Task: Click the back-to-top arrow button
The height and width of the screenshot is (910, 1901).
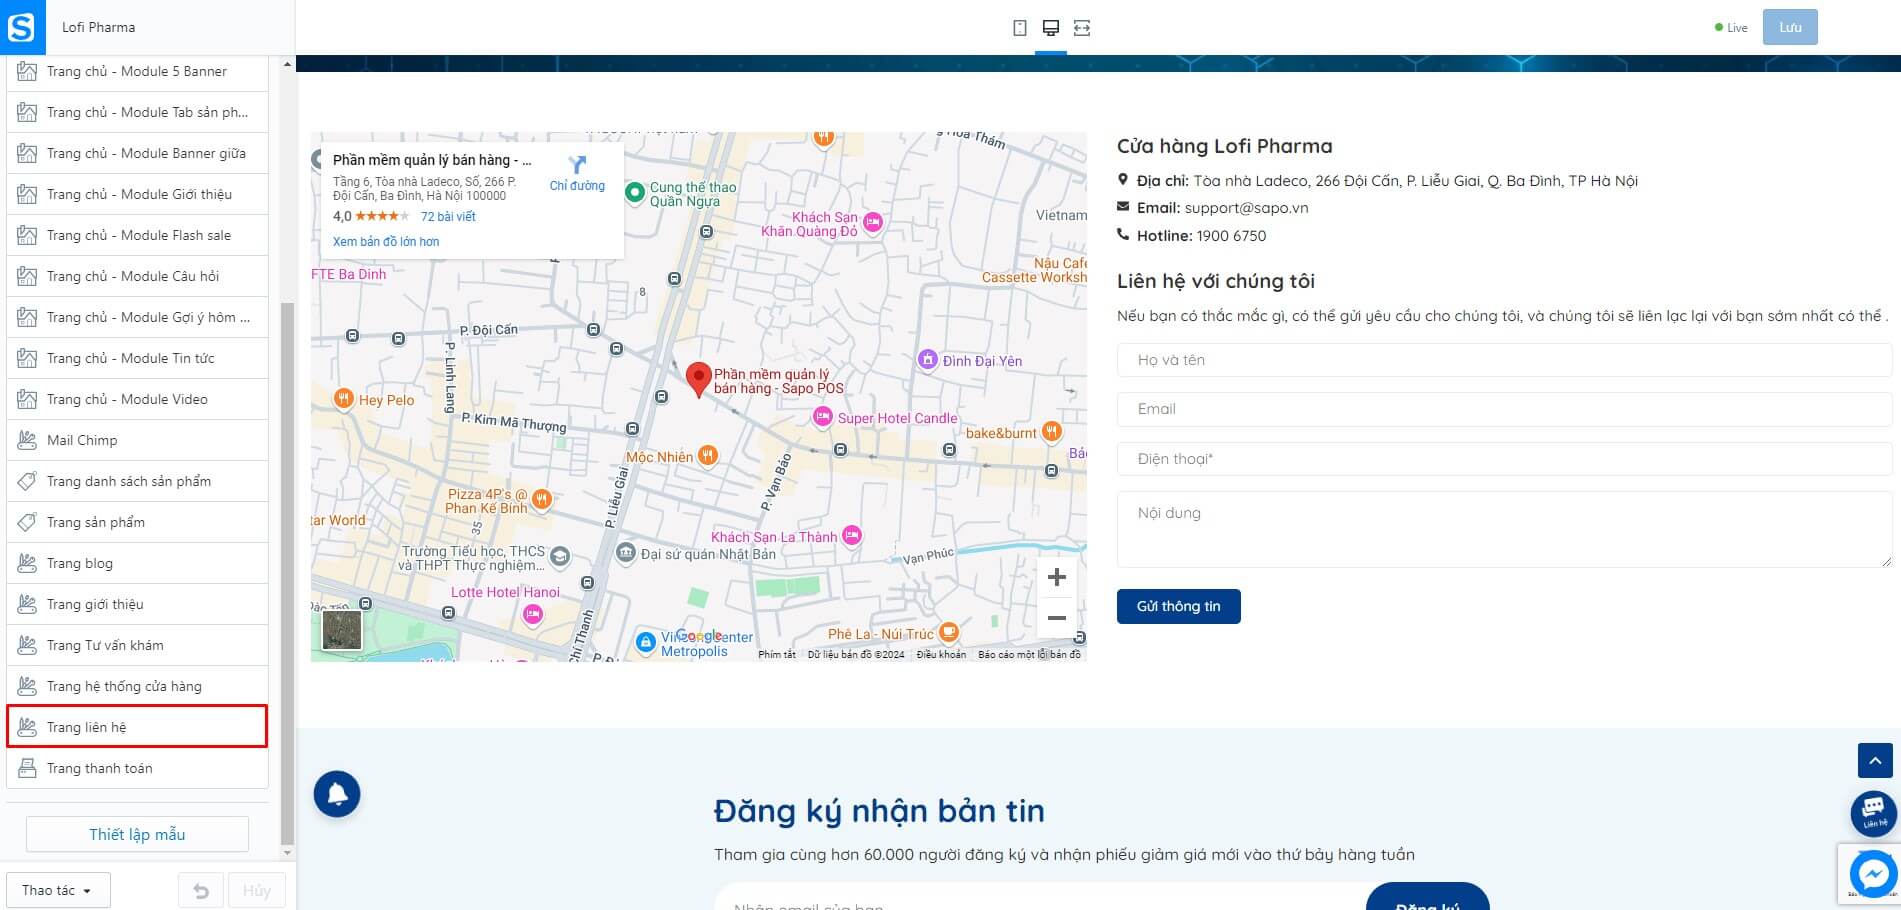Action: 1875,761
